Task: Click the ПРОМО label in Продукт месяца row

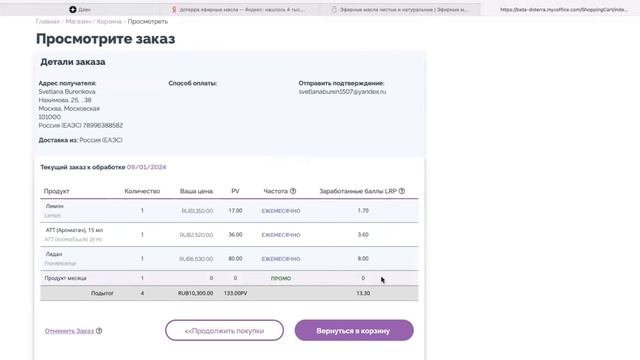Action: (281, 278)
